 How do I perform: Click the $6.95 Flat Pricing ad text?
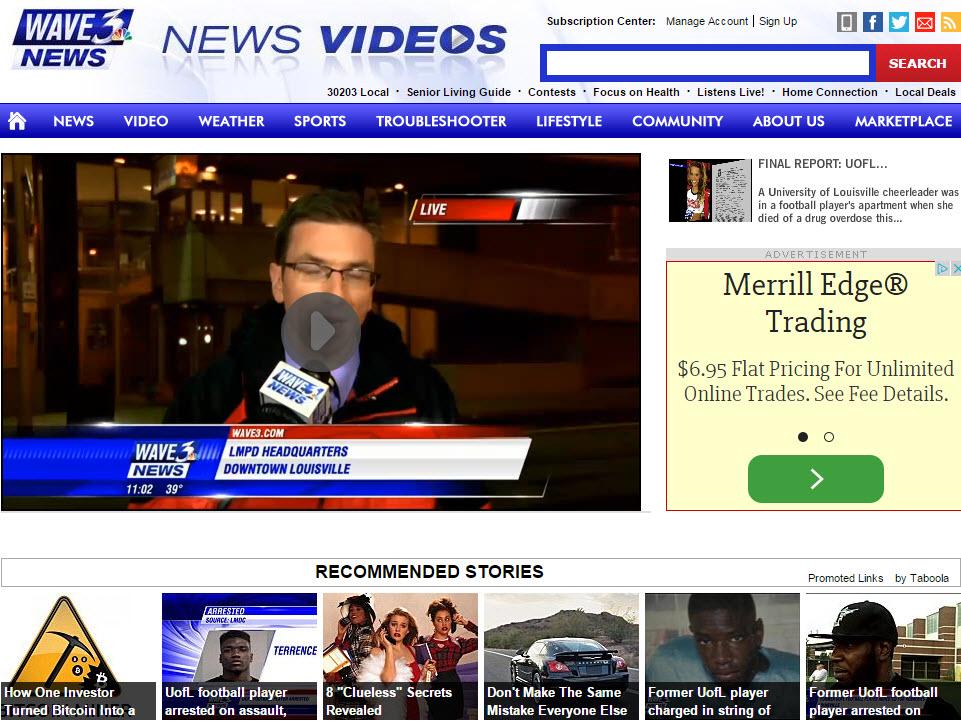pos(816,381)
